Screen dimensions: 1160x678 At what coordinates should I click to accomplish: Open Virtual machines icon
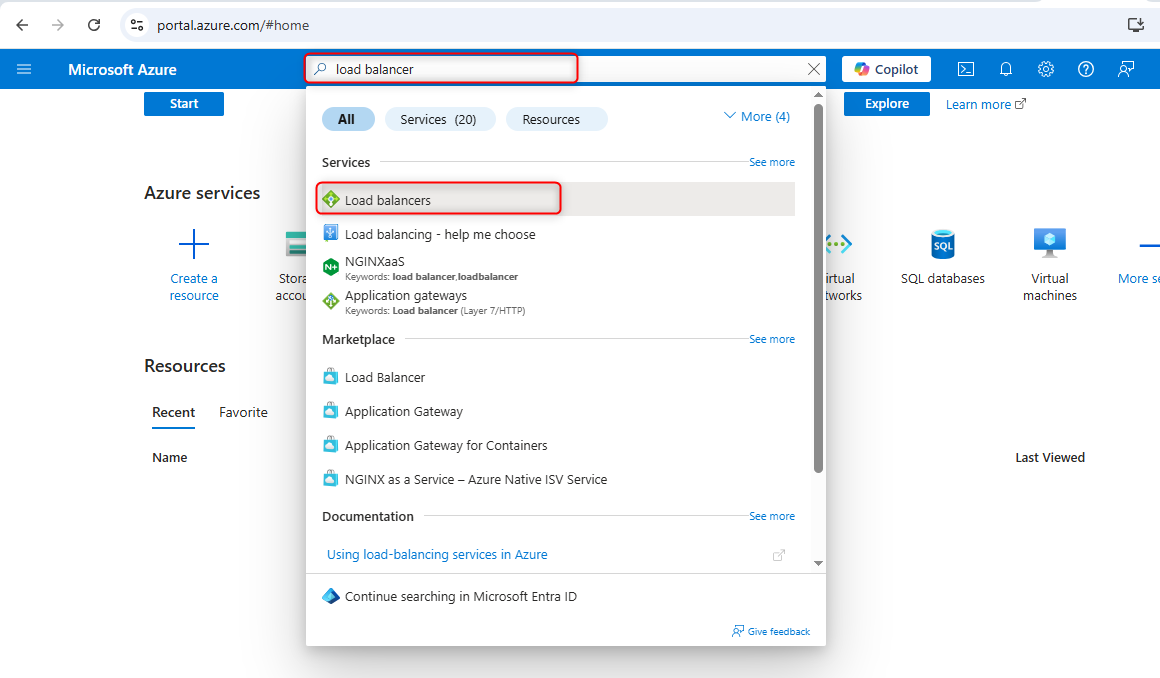[x=1049, y=243]
